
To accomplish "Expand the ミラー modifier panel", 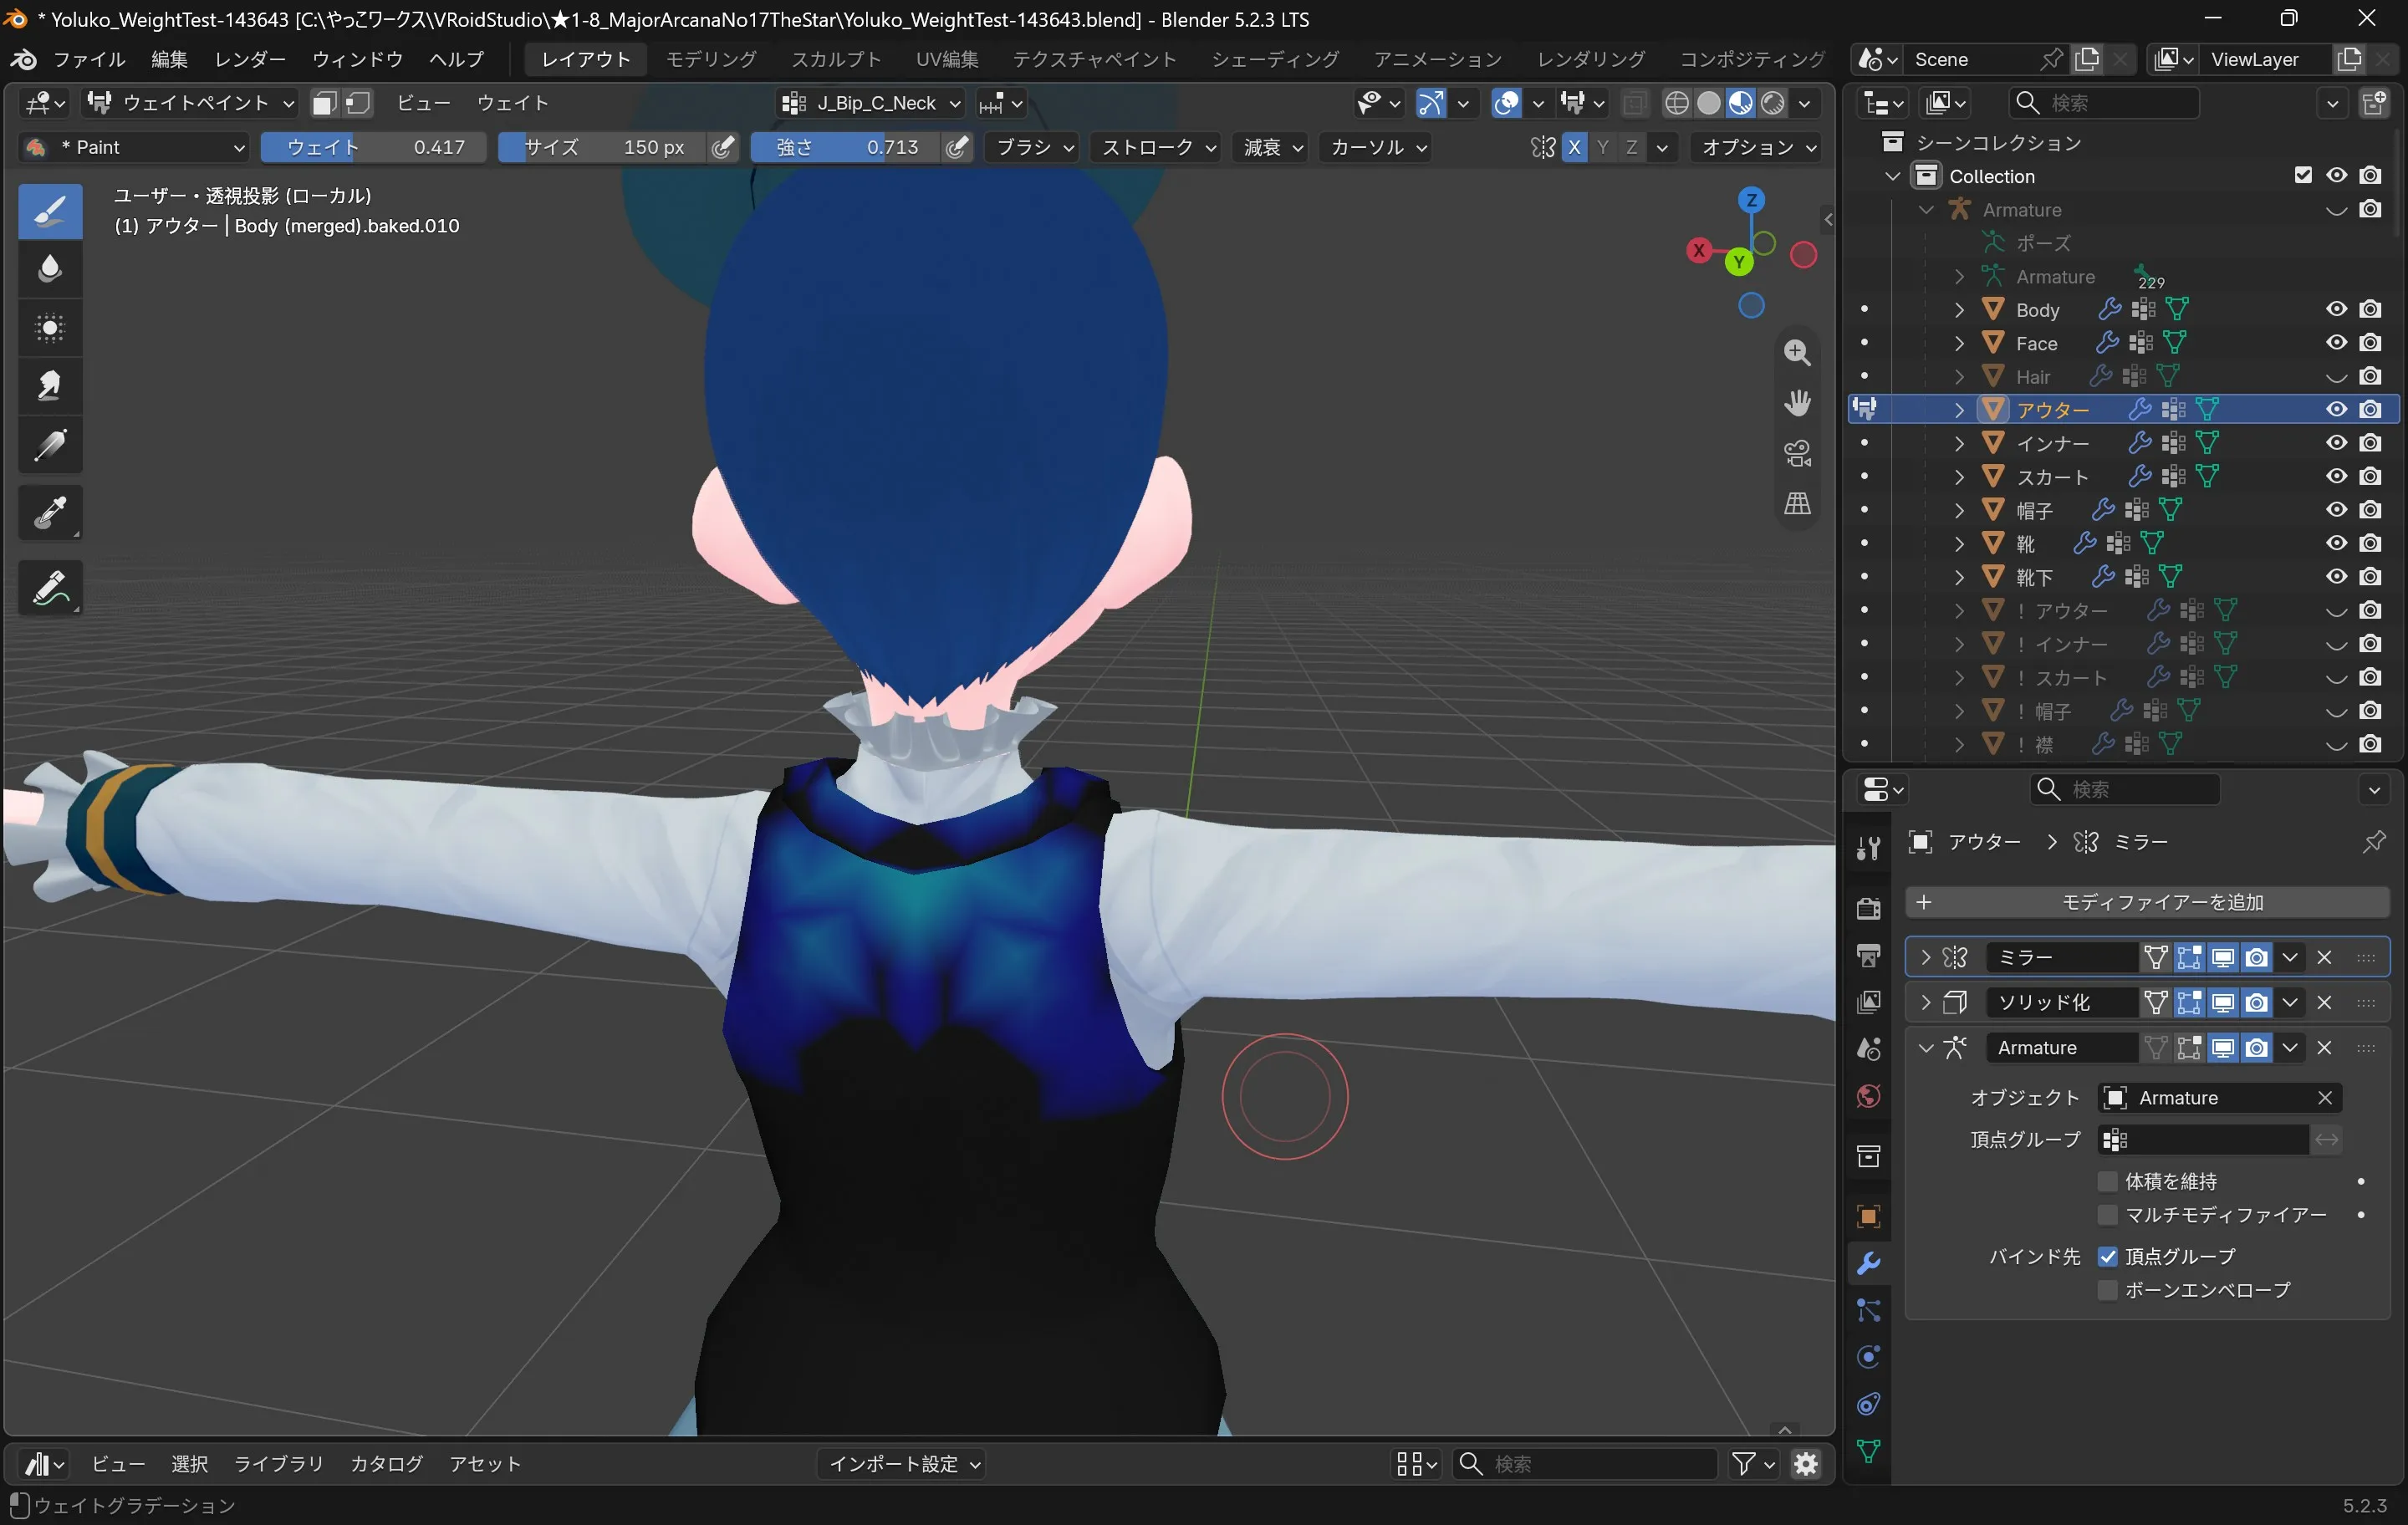I will (x=1925, y=957).
